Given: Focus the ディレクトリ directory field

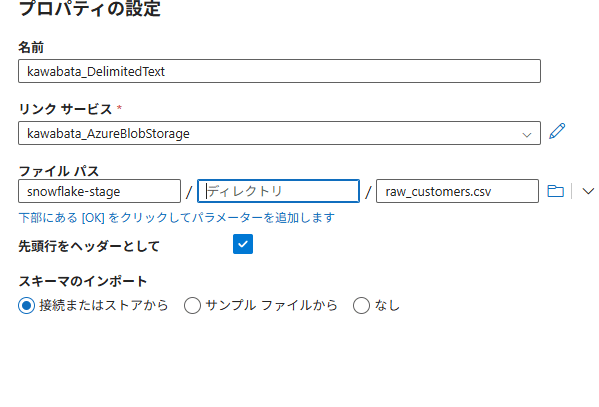Looking at the screenshot, I should (278, 191).
